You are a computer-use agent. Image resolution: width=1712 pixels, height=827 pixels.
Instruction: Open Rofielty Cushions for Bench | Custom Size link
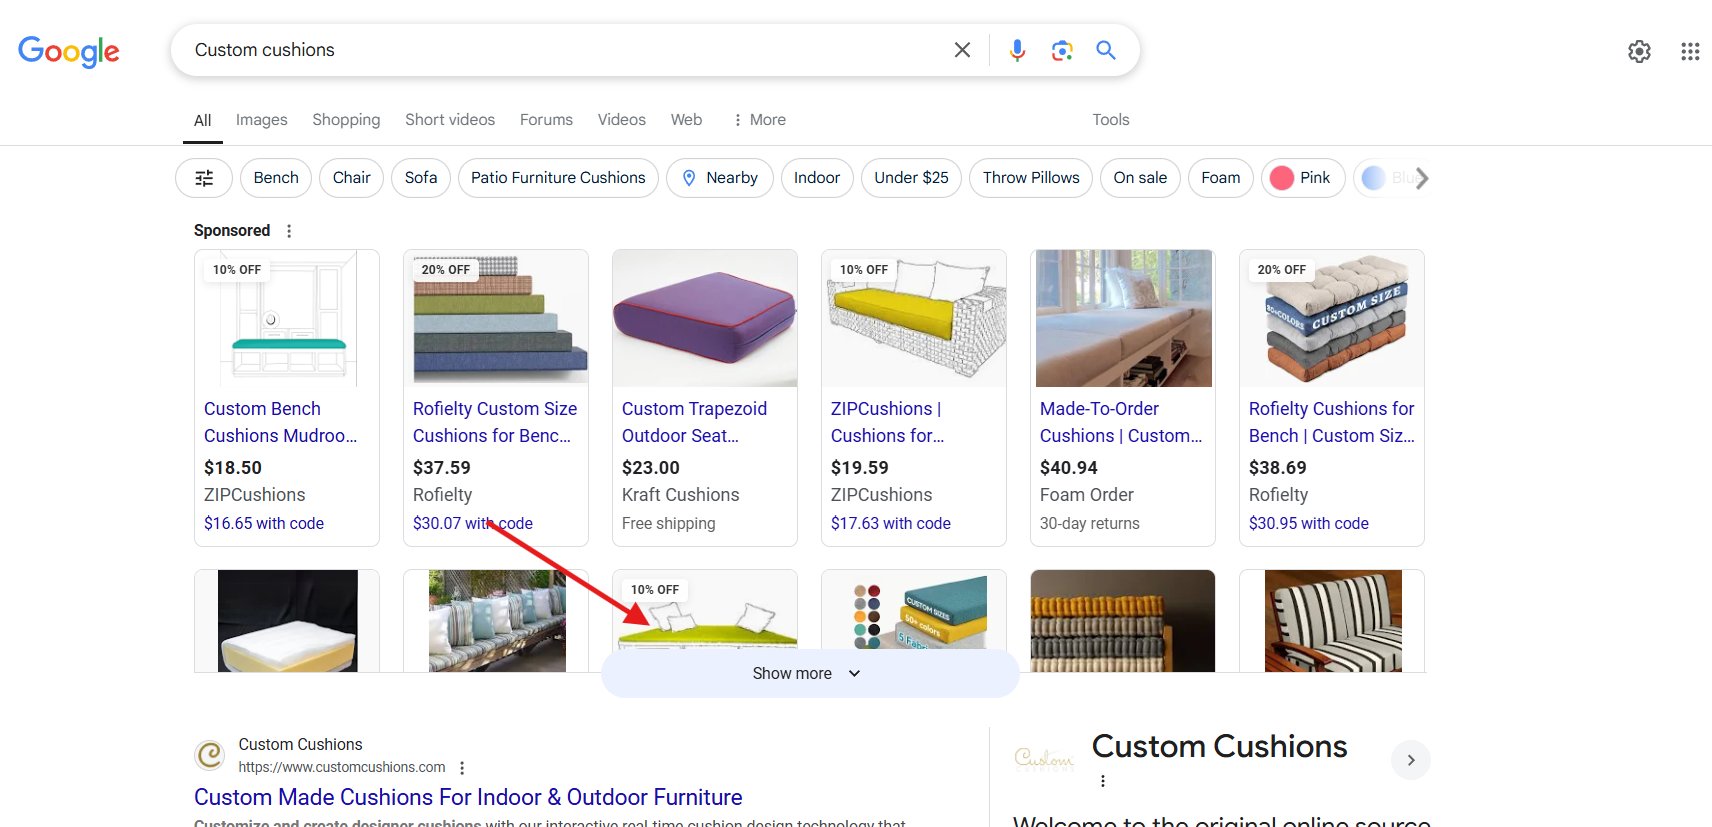pos(1332,422)
